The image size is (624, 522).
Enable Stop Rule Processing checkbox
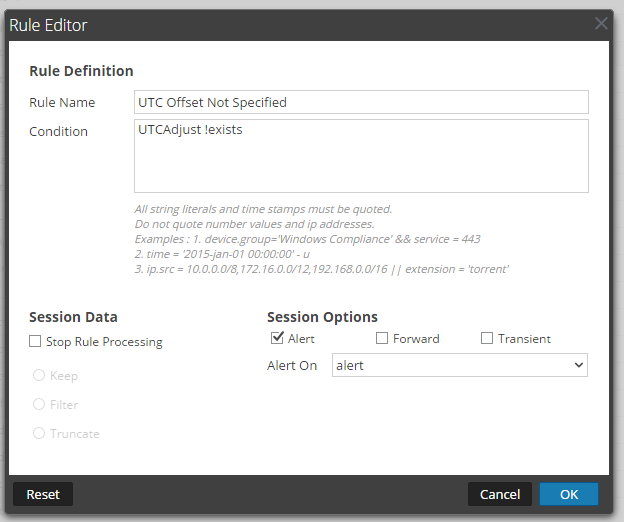[36, 342]
